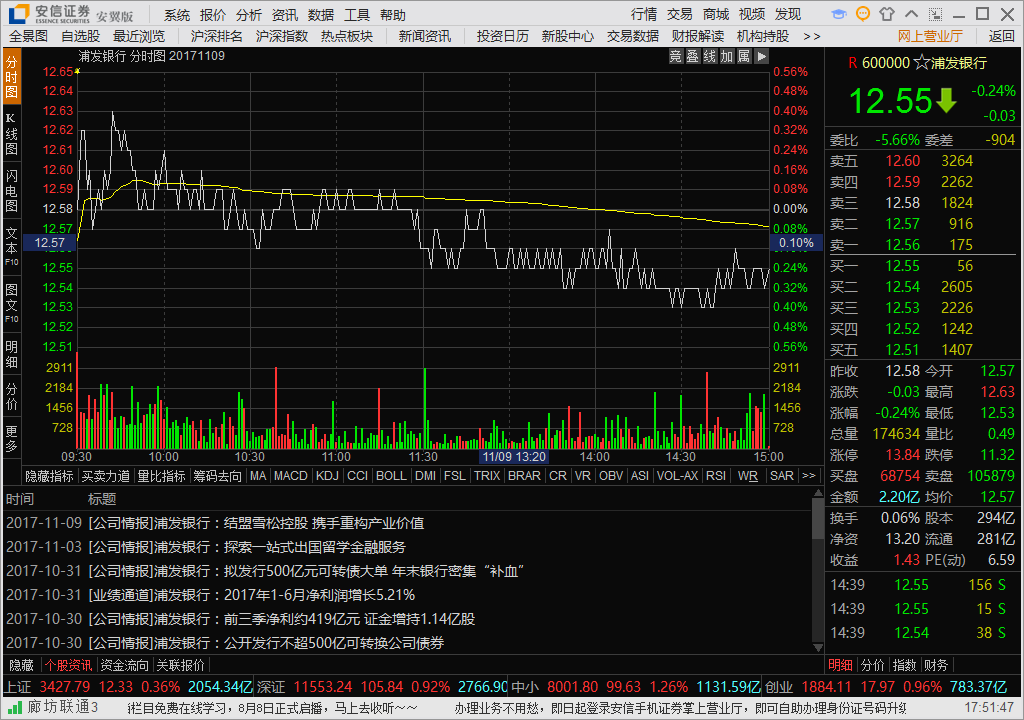The width and height of the screenshot is (1024, 720).
Task: Switch to the 关联报价 bottom tab
Action: click(180, 665)
